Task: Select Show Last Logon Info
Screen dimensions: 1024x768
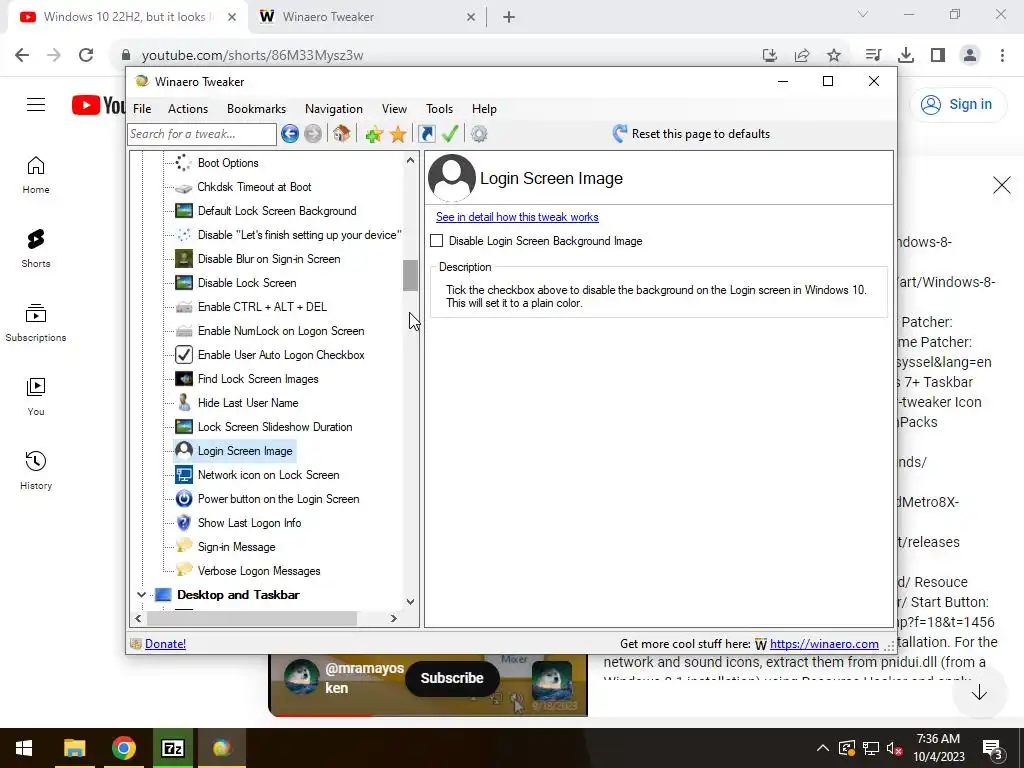Action: pos(249,523)
